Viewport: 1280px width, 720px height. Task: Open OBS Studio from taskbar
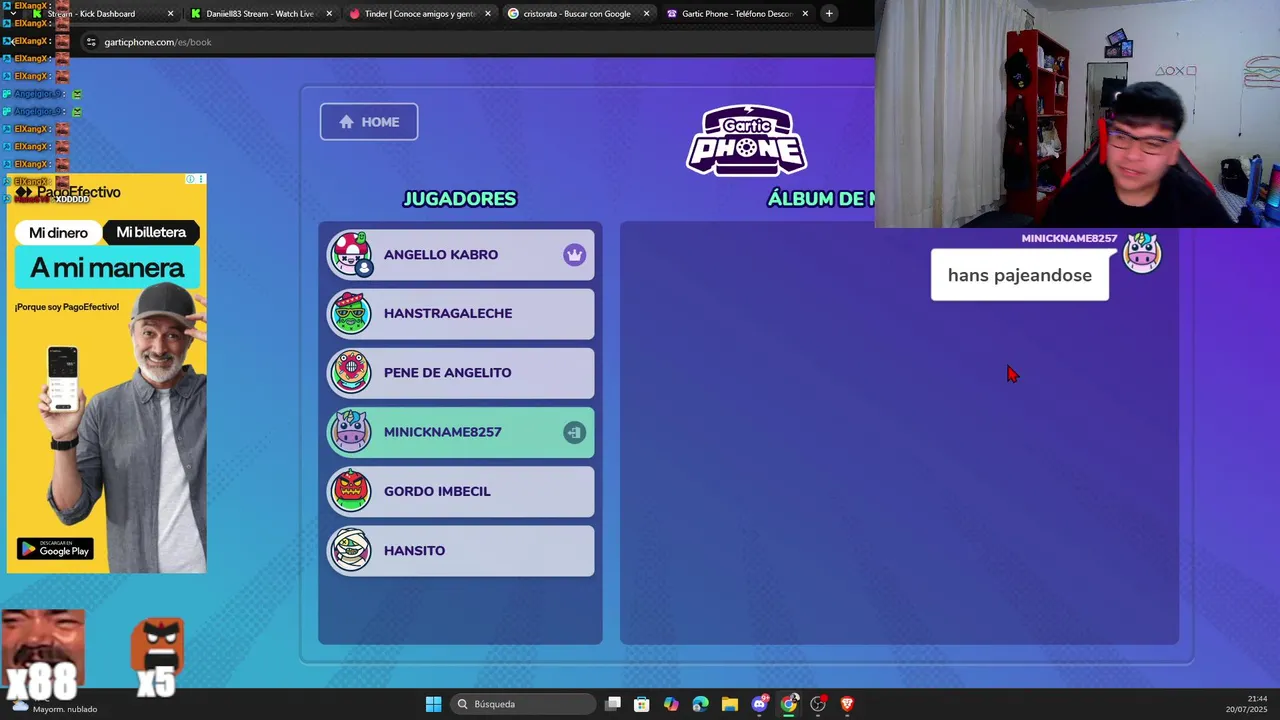[x=818, y=704]
